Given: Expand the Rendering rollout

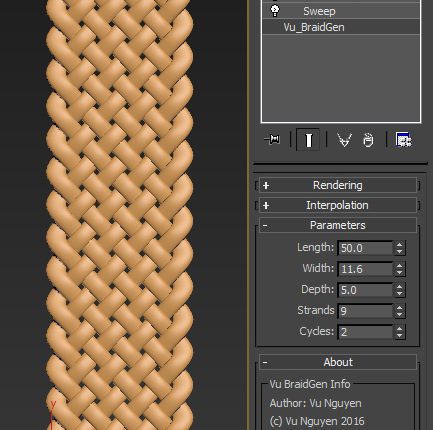Looking at the screenshot, I should (x=338, y=185).
